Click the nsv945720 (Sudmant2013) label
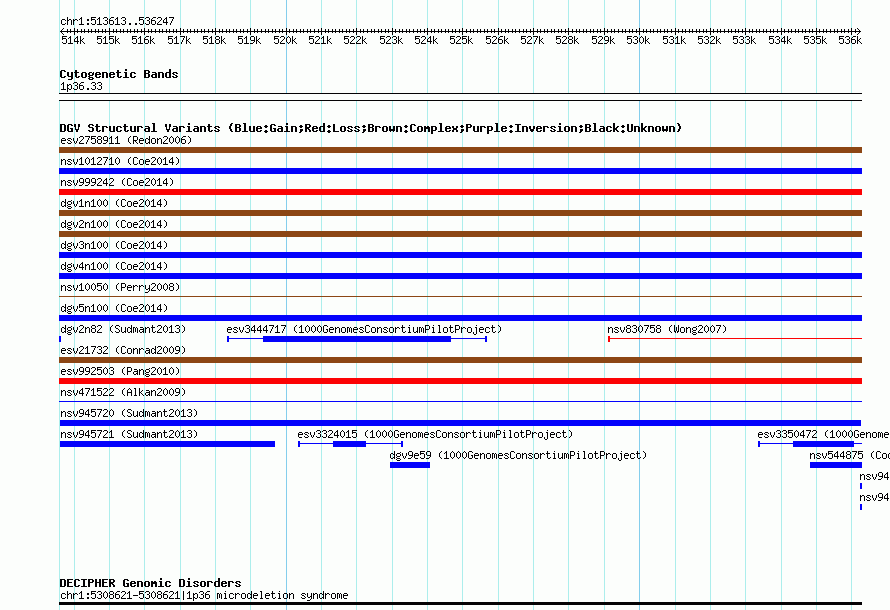Screen dimensions: 890x610 [129, 413]
